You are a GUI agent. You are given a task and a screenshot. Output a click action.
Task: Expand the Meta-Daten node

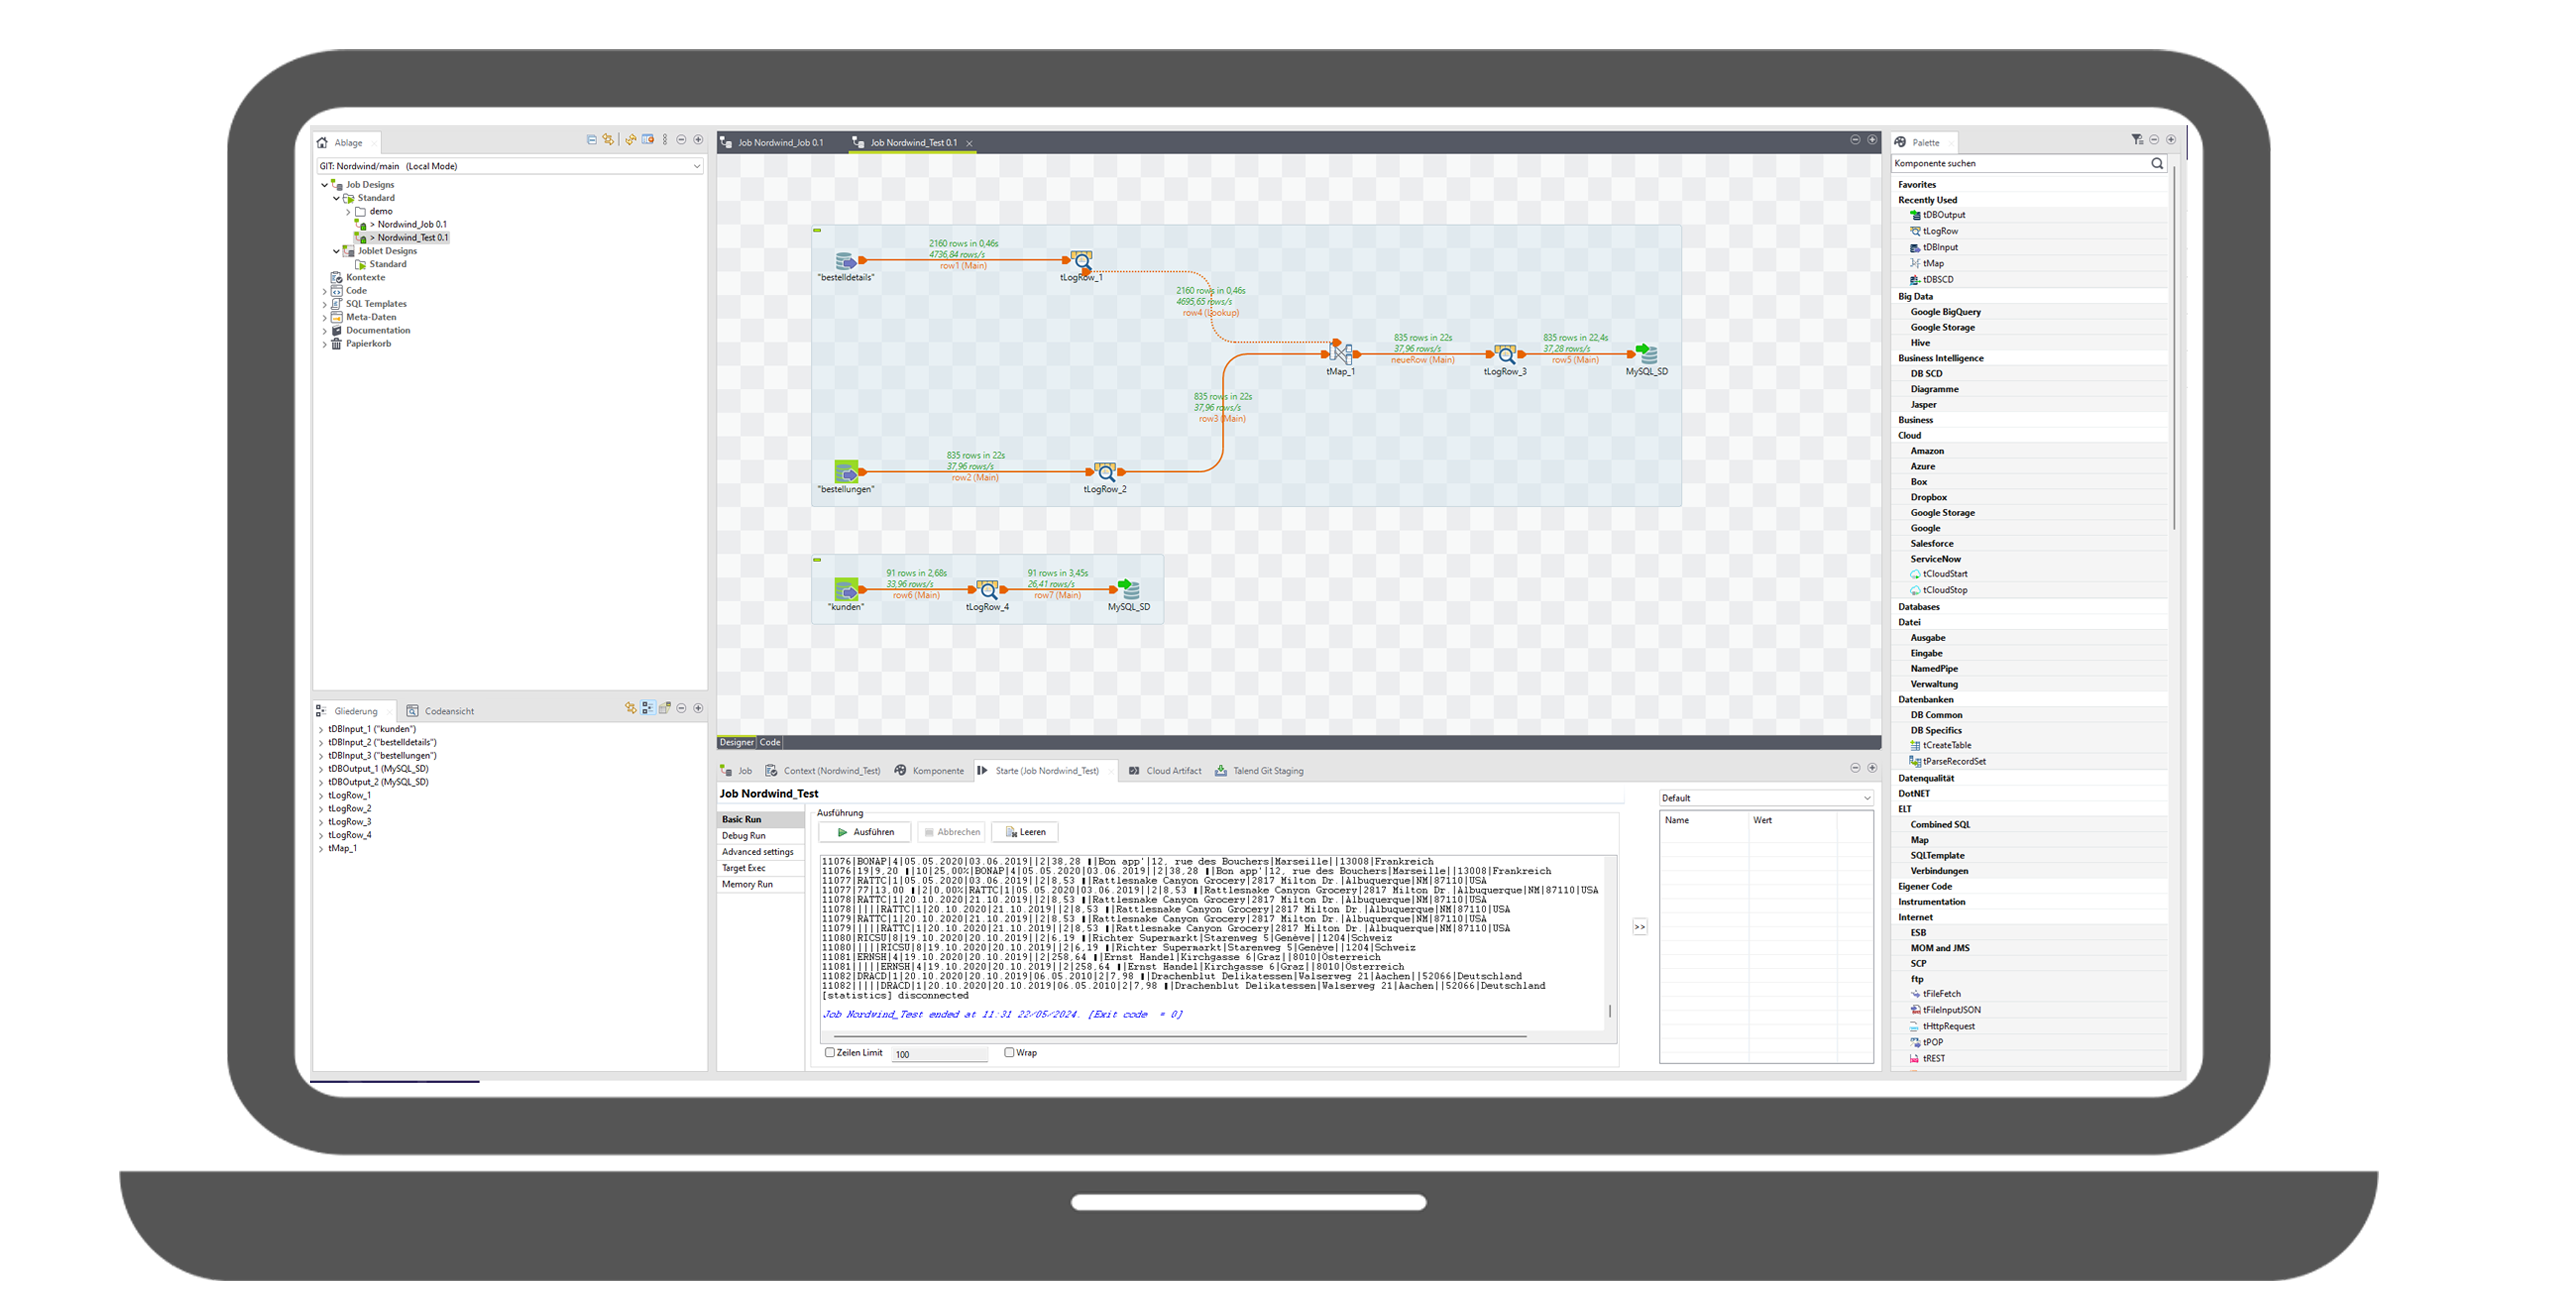point(324,317)
